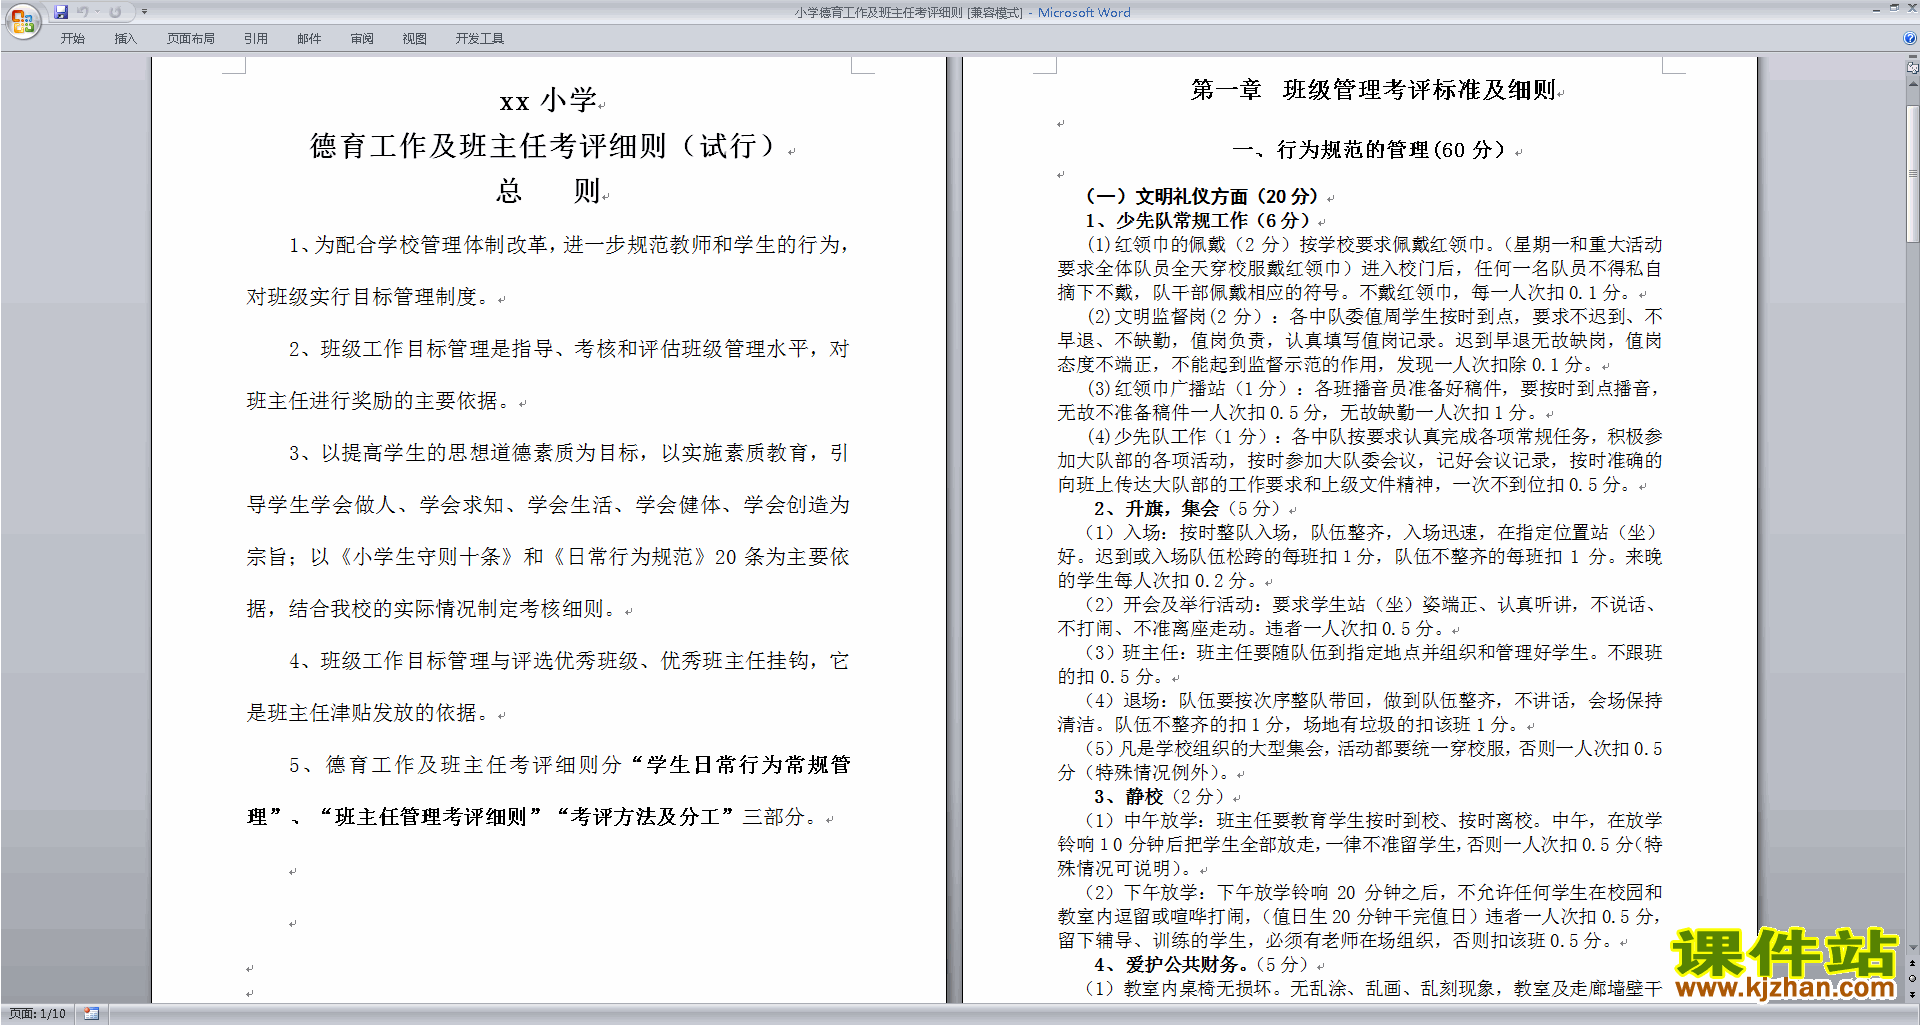The width and height of the screenshot is (1920, 1025).
Task: Switch to the 引用 tab
Action: click(x=256, y=38)
